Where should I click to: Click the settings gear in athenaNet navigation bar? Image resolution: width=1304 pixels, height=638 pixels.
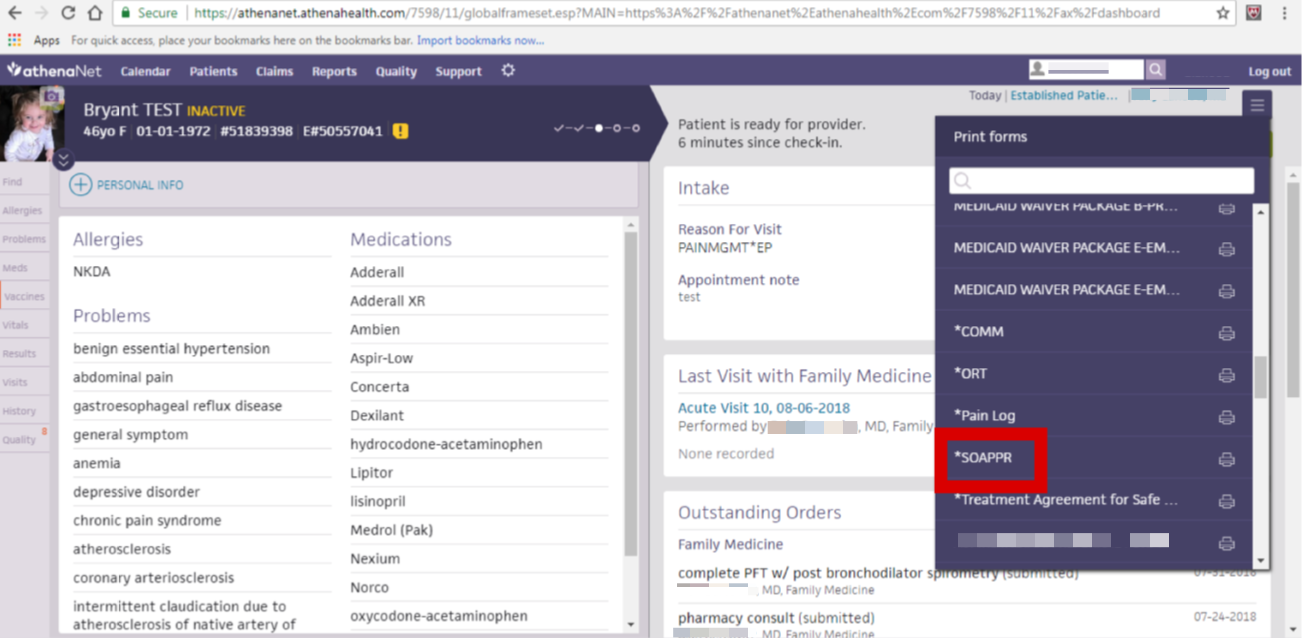pyautogui.click(x=508, y=71)
